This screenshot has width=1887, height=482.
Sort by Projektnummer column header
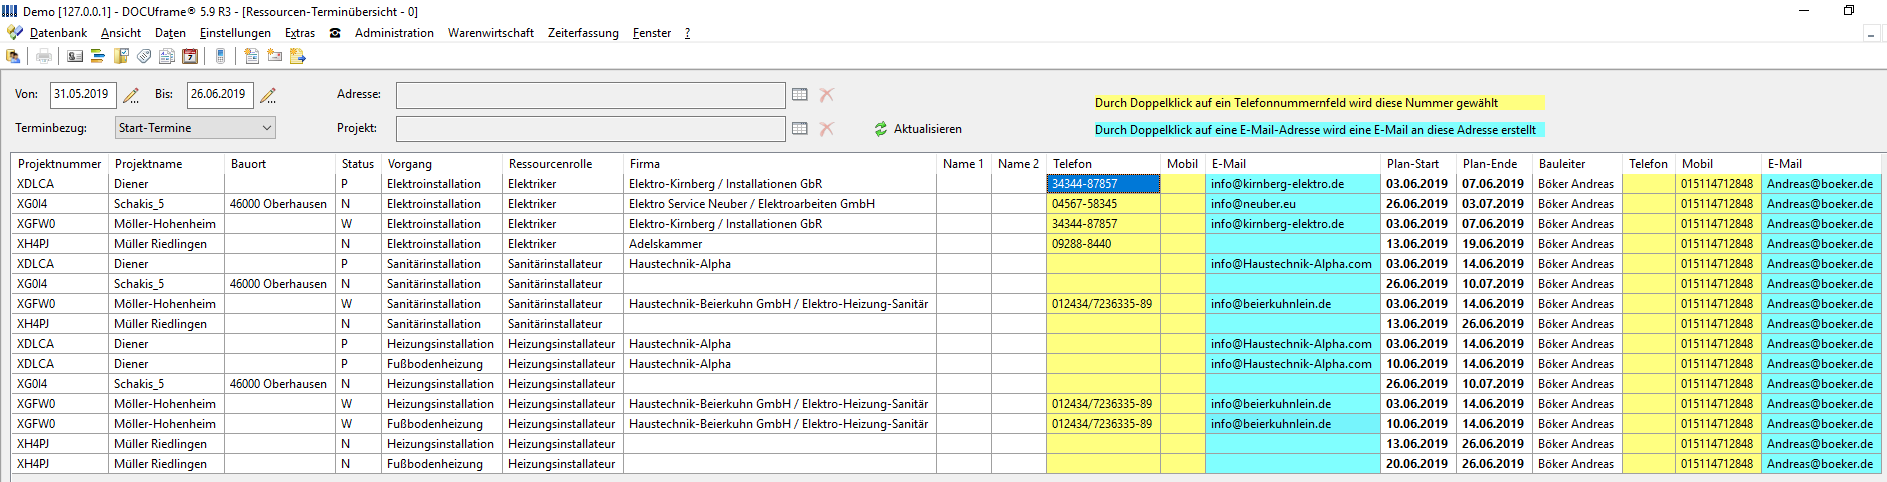click(60, 164)
